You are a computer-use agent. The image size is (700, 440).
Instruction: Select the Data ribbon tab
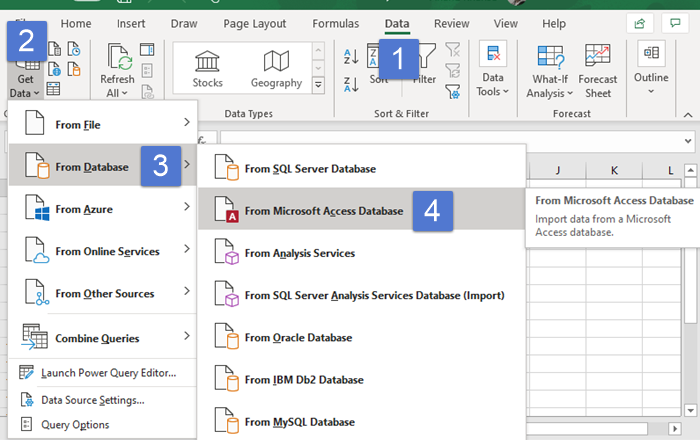tap(397, 24)
